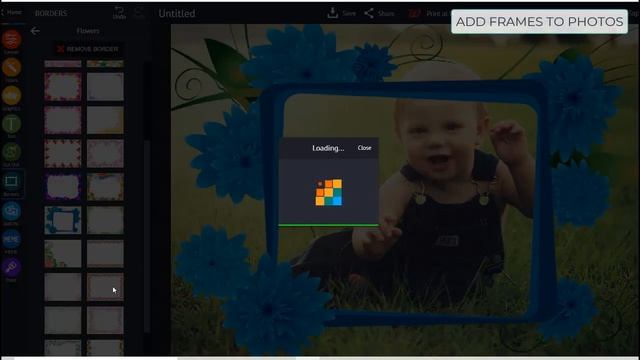The image size is (640, 360).
Task: Click the Redo icon next to Undo
Action: [x=139, y=13]
